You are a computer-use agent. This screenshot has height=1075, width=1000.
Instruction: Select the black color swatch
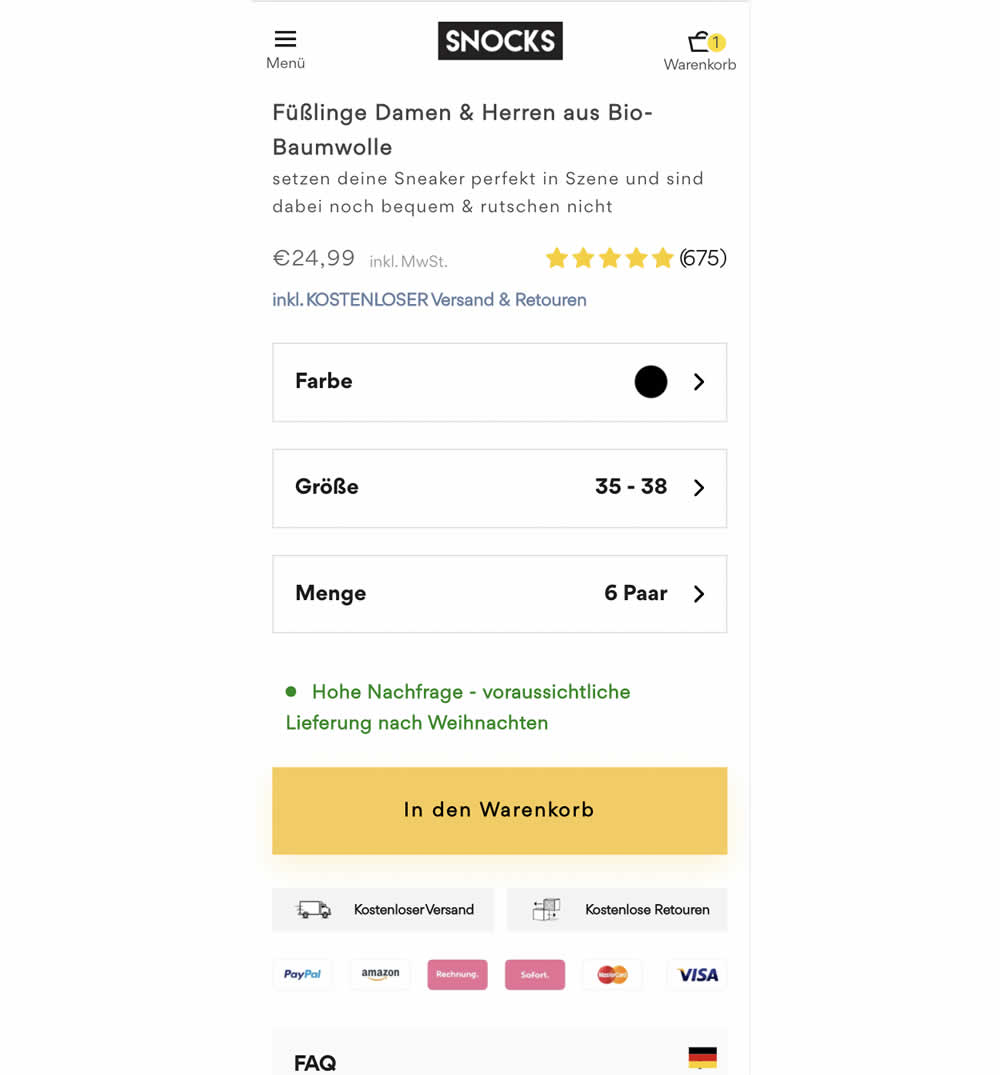click(650, 382)
